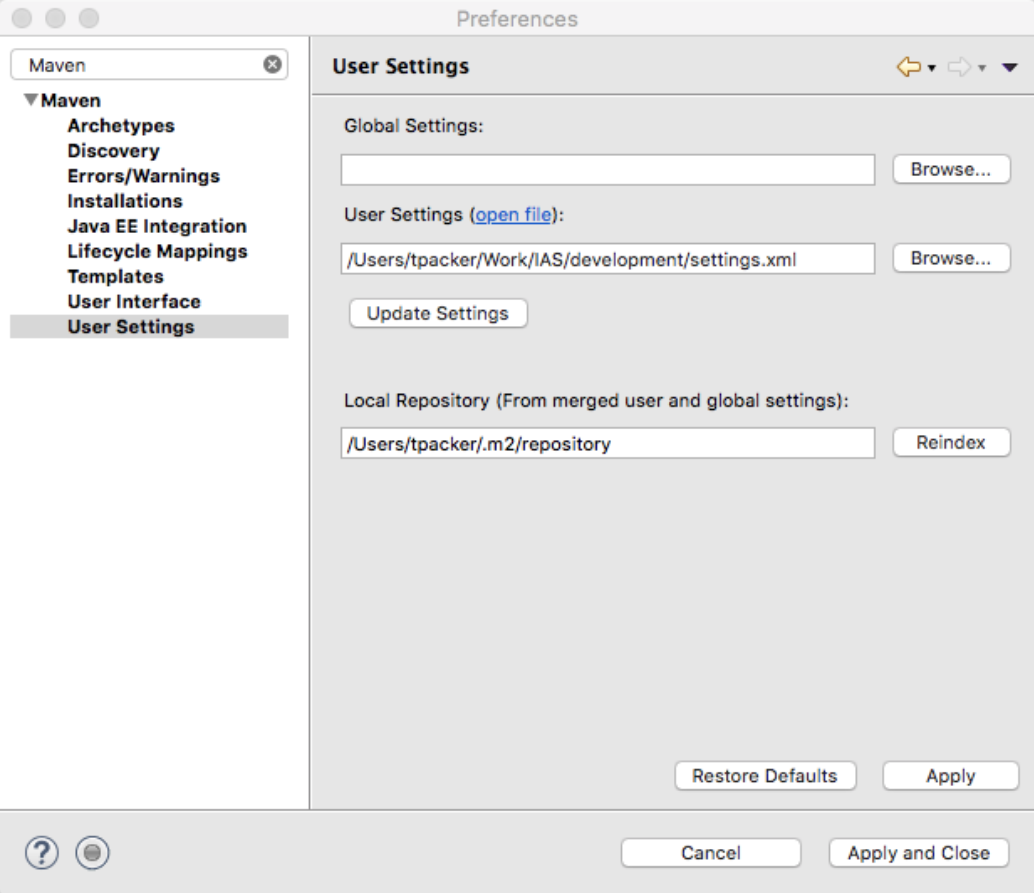
Task: Click the Update Settings button
Action: tap(438, 313)
